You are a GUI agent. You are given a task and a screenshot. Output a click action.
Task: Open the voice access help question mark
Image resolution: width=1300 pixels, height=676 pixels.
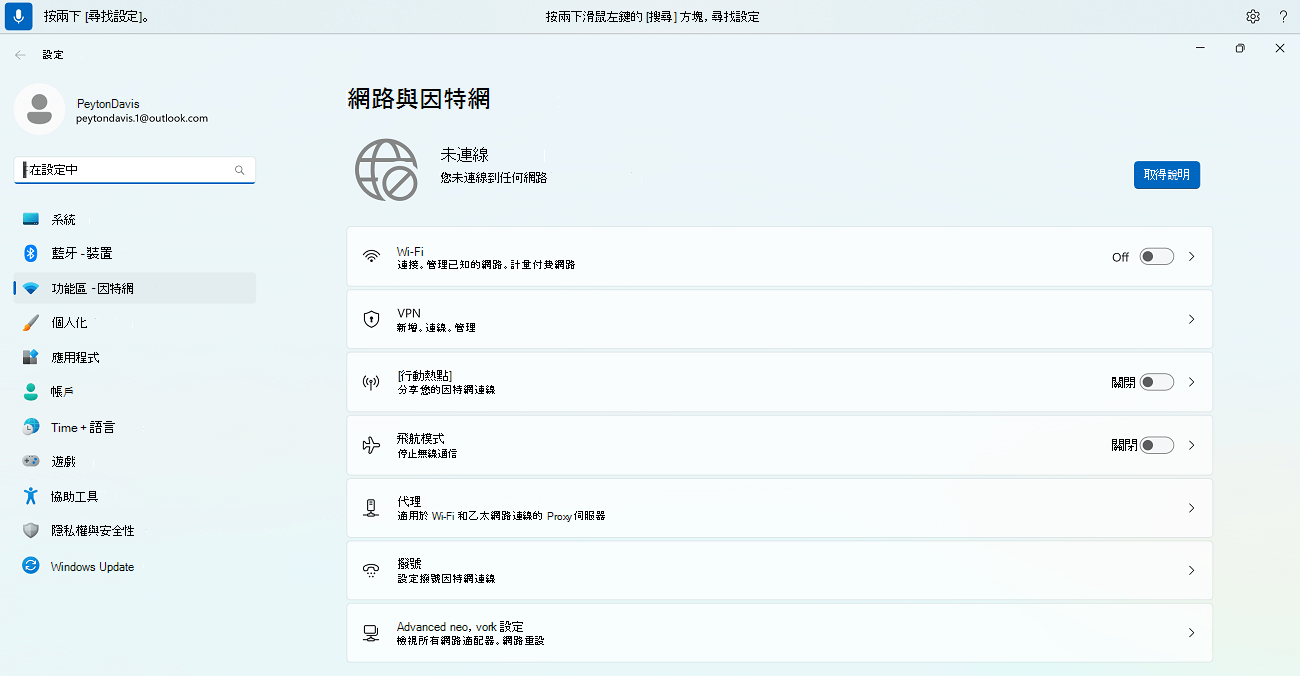[x=1283, y=16]
